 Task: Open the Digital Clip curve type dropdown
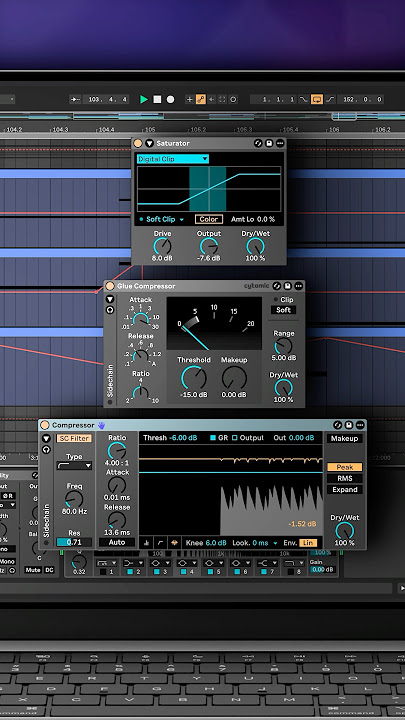pyautogui.click(x=173, y=159)
